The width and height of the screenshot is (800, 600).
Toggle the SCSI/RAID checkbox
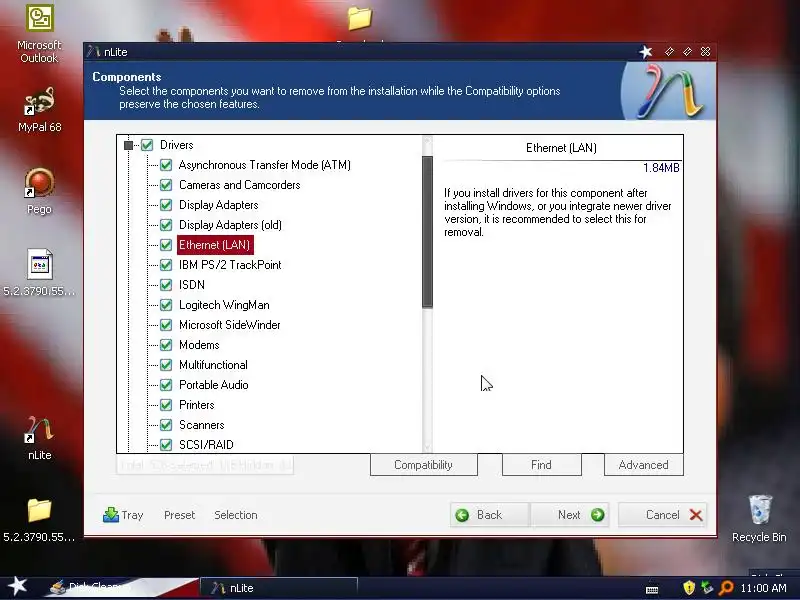[166, 445]
